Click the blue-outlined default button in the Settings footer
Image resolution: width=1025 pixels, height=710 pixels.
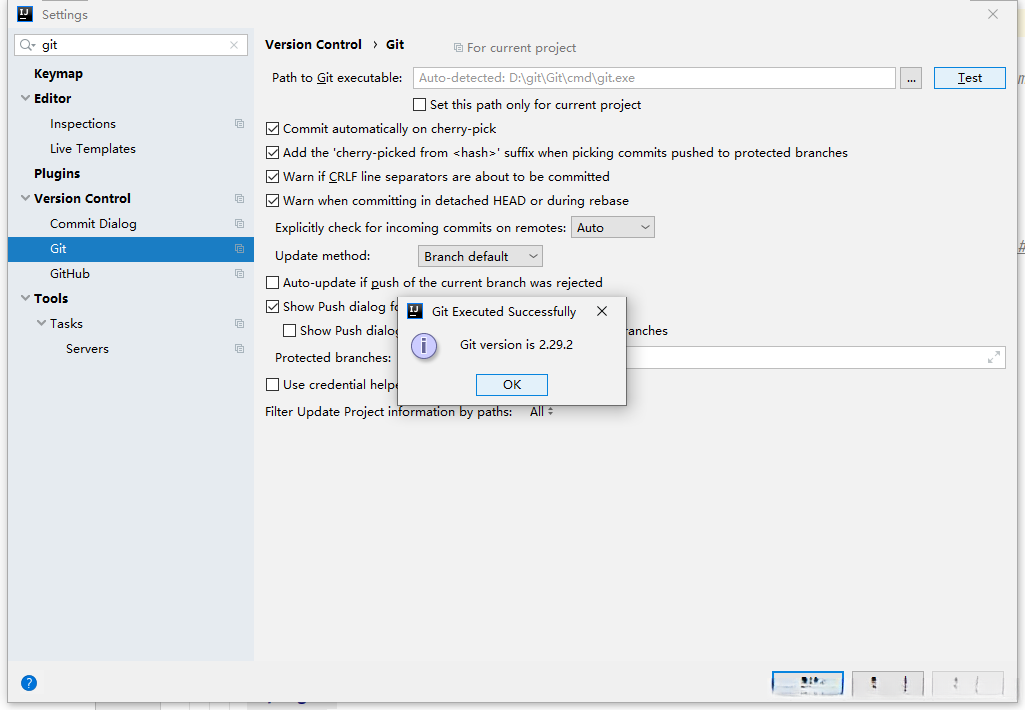807,683
